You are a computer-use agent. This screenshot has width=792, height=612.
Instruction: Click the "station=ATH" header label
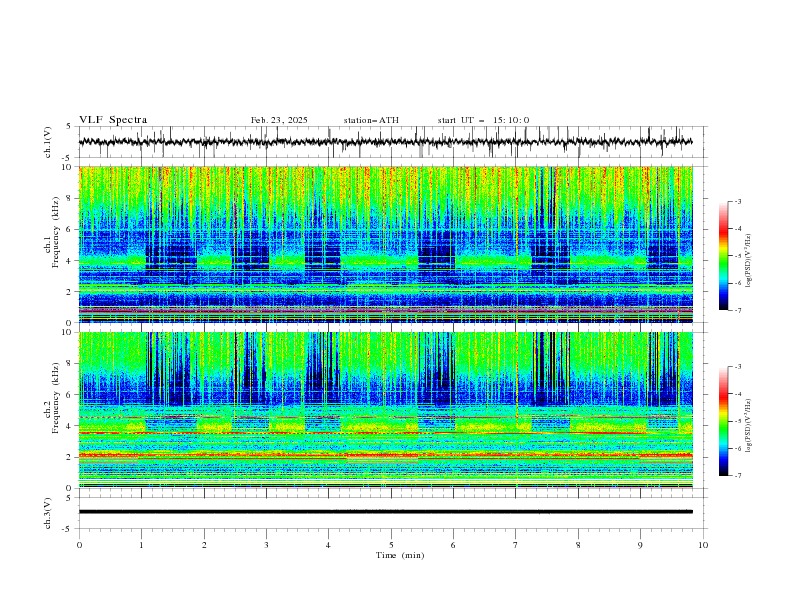coord(371,120)
